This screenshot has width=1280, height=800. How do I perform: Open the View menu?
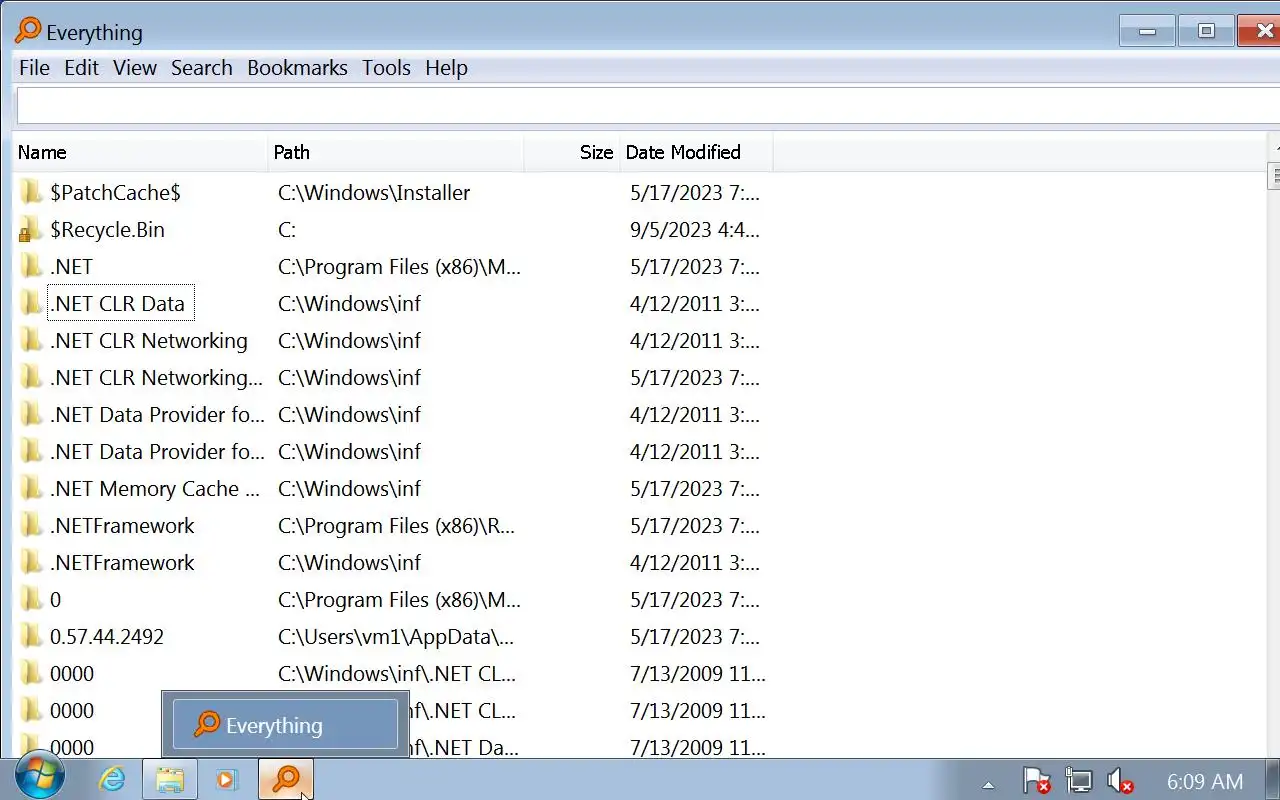coord(134,68)
